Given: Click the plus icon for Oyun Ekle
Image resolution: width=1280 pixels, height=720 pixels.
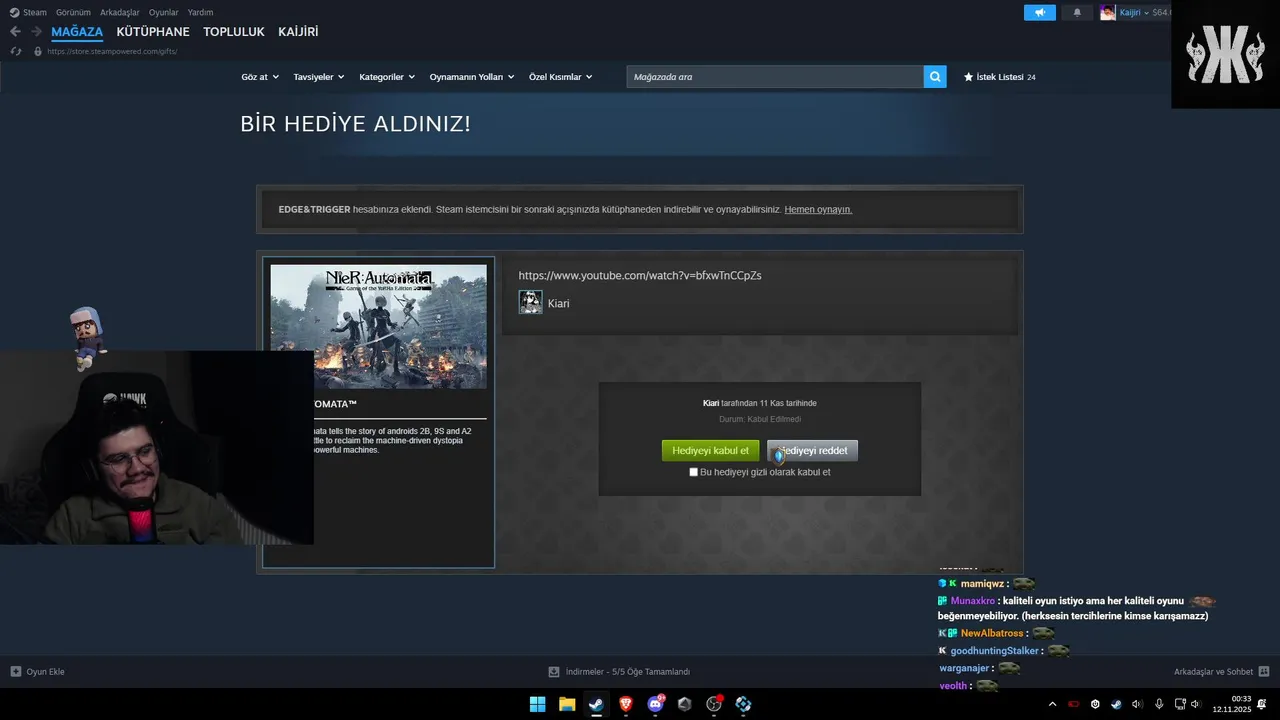Looking at the screenshot, I should [15, 671].
